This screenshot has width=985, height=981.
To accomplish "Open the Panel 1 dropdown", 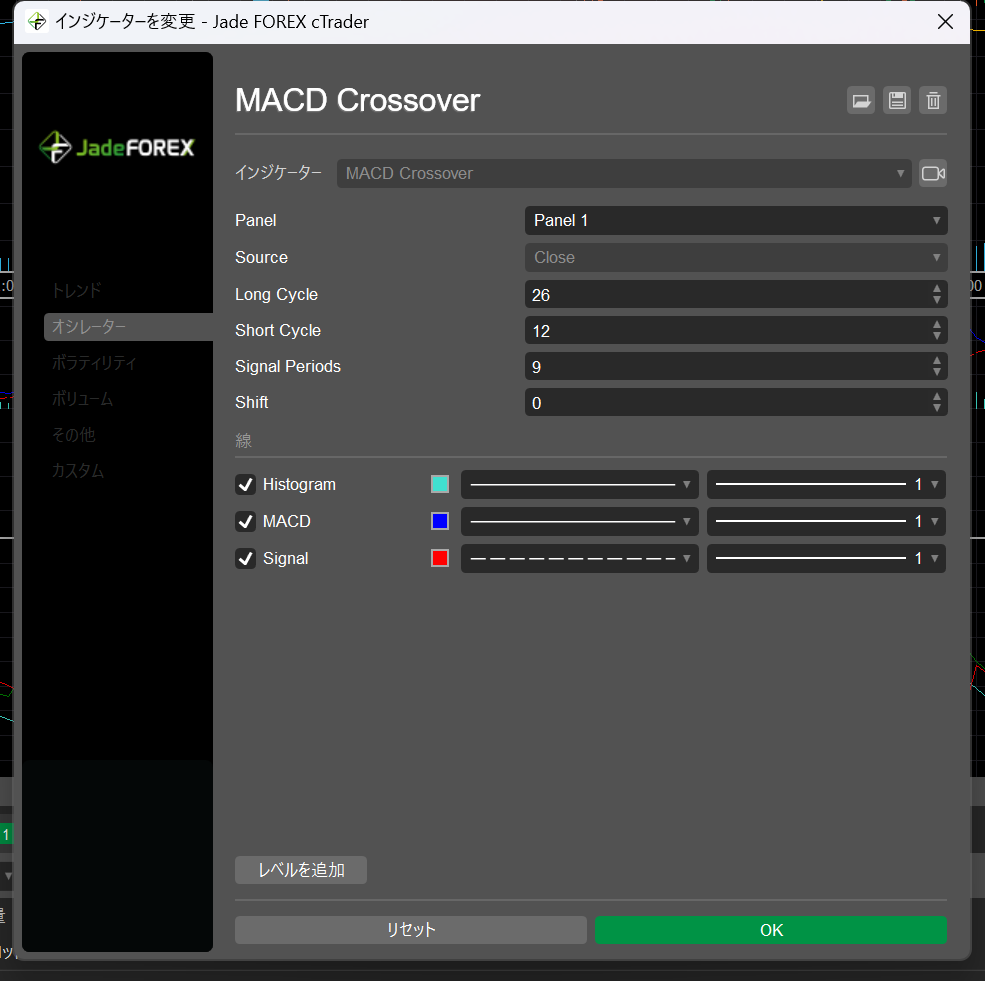I will pyautogui.click(x=735, y=221).
